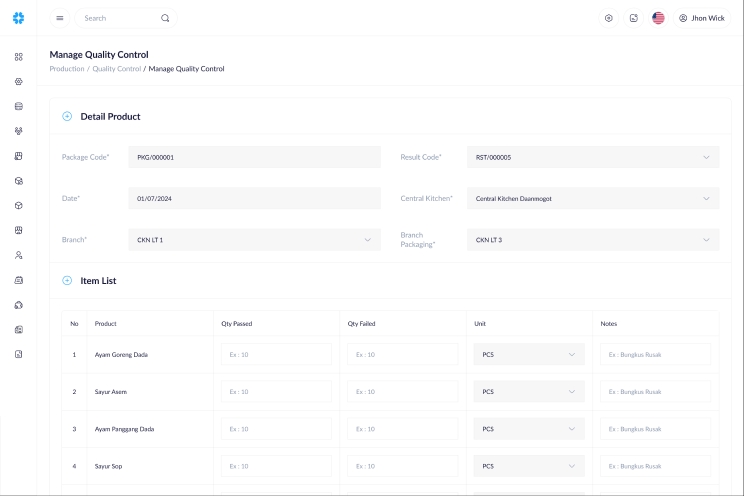Open Unit dropdown for Sayur Asem
The image size is (744, 496).
(x=529, y=392)
